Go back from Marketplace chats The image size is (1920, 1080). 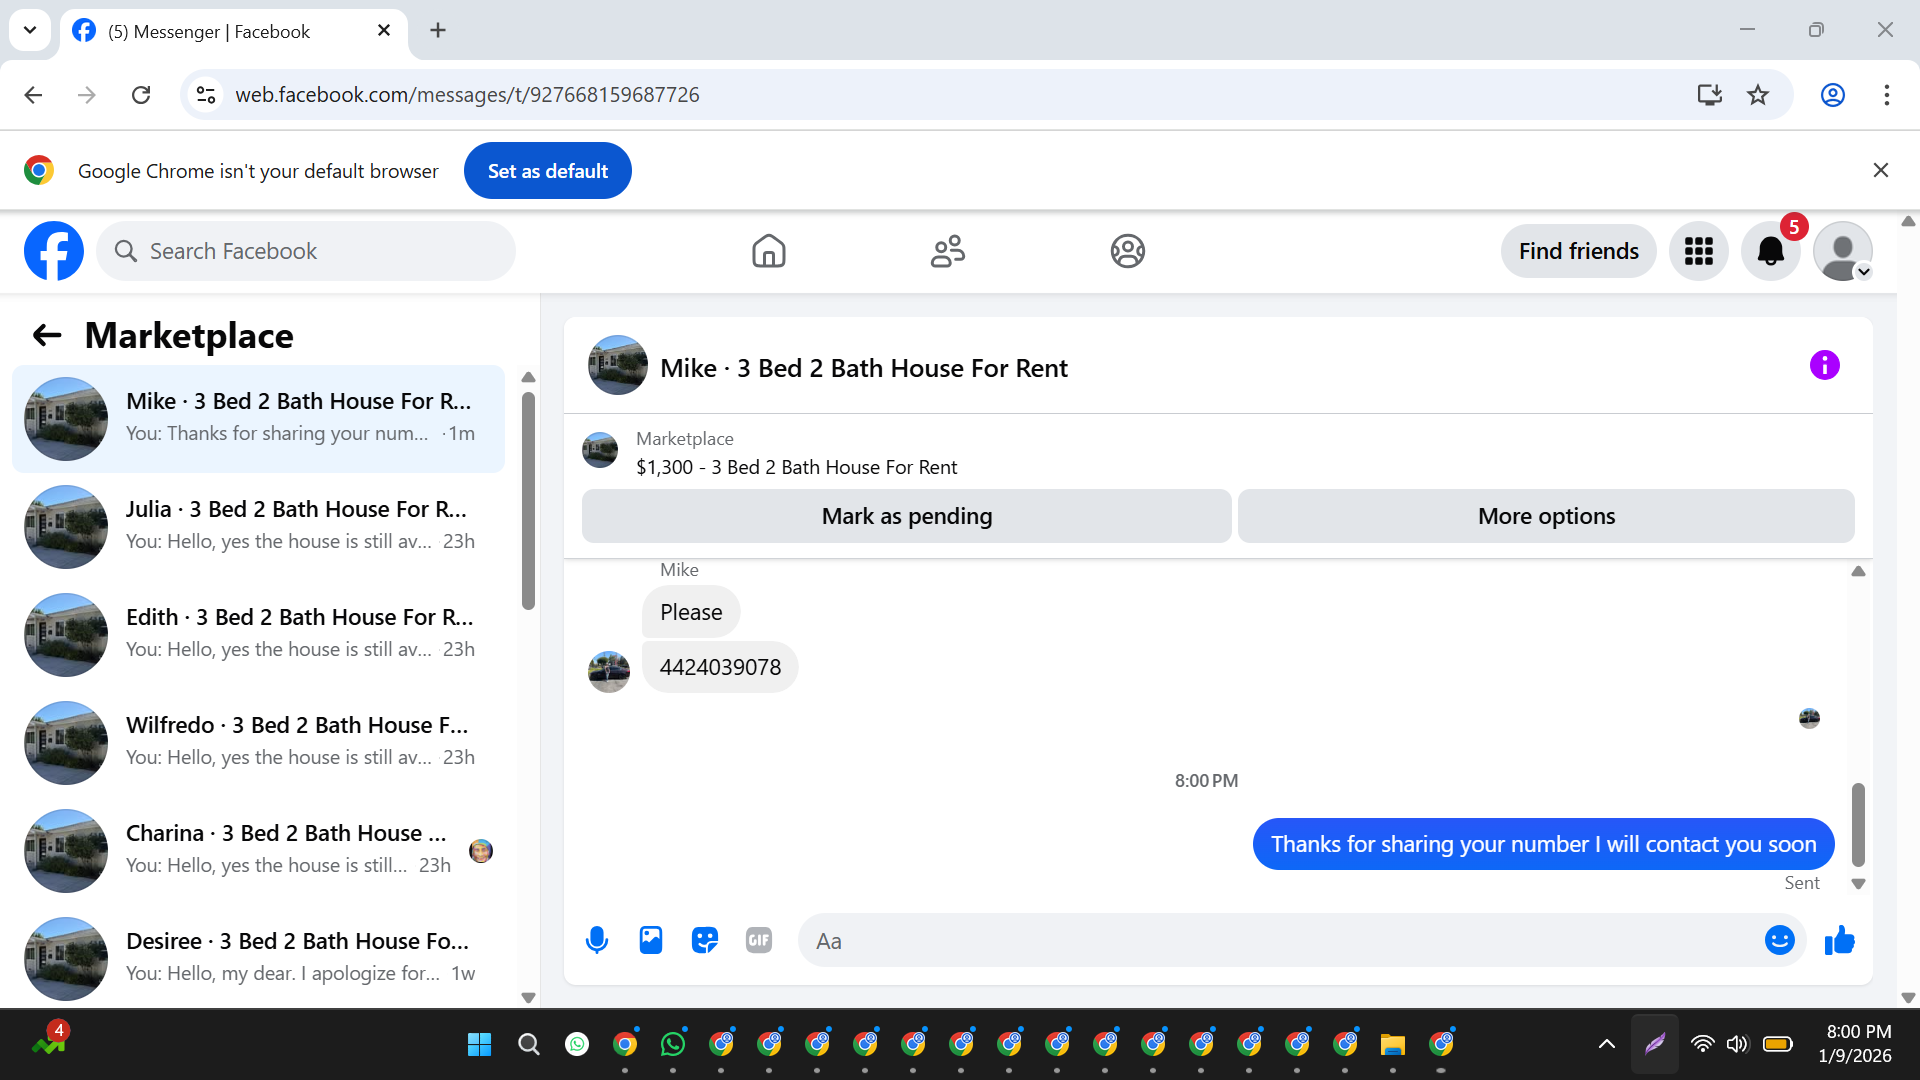pyautogui.click(x=47, y=336)
